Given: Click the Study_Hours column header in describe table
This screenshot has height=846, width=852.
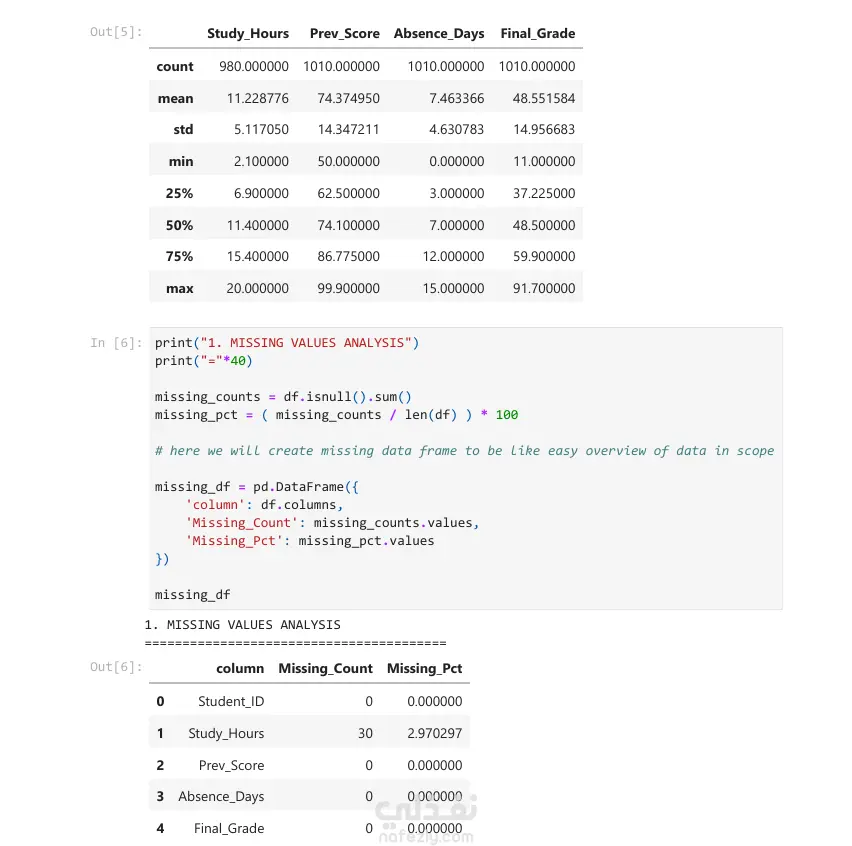Looking at the screenshot, I should 248,34.
